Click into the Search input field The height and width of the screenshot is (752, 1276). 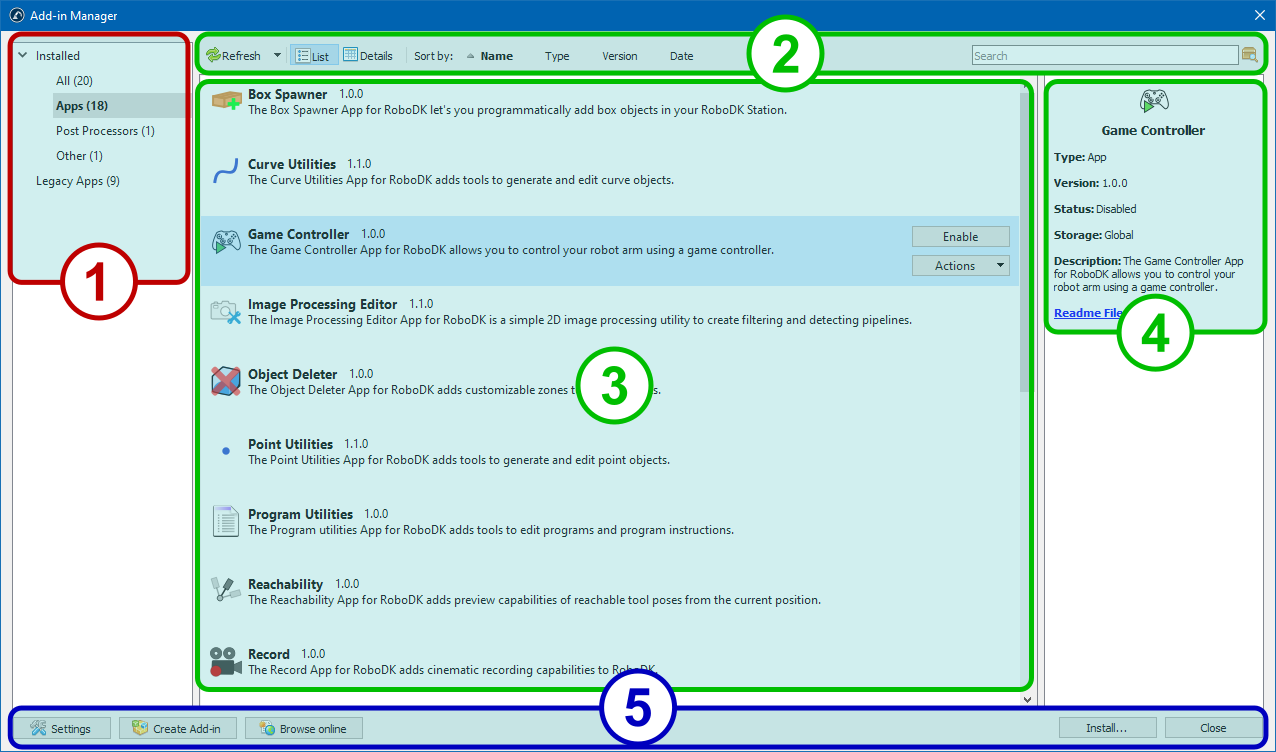pyautogui.click(x=1104, y=56)
